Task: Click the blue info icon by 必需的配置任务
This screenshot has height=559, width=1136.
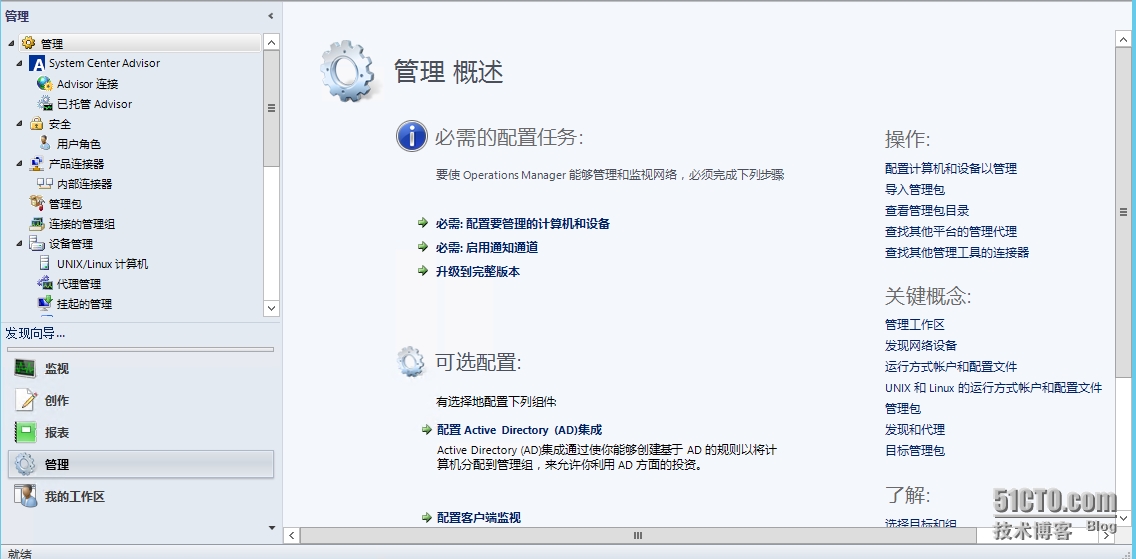Action: click(412, 135)
